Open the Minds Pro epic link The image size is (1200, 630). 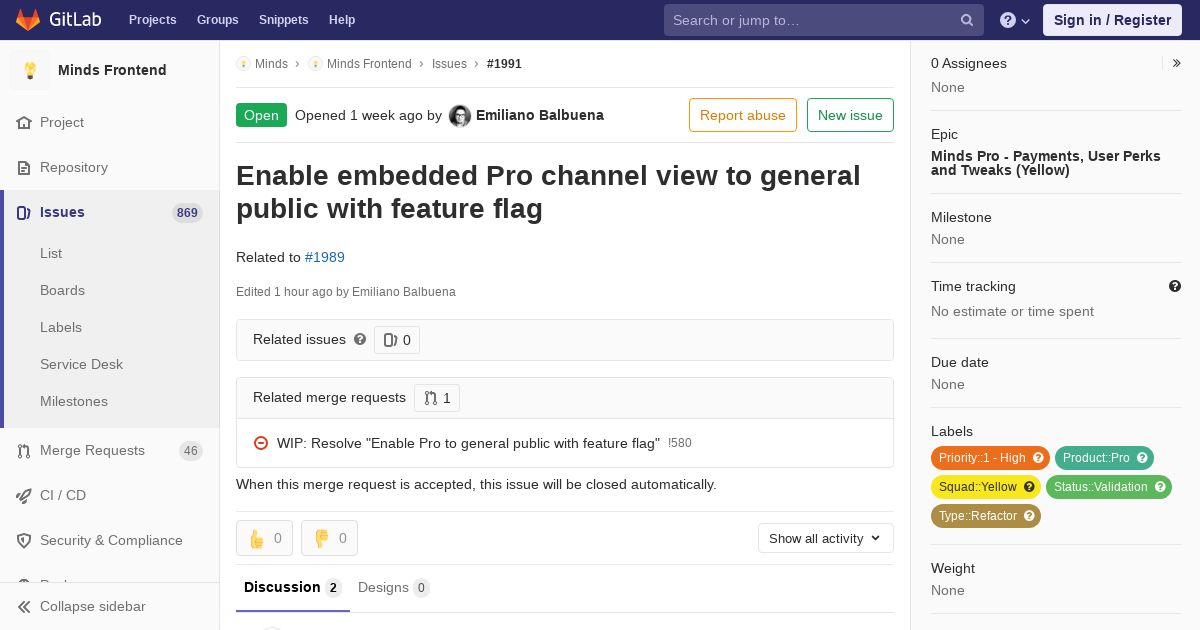pos(1046,163)
